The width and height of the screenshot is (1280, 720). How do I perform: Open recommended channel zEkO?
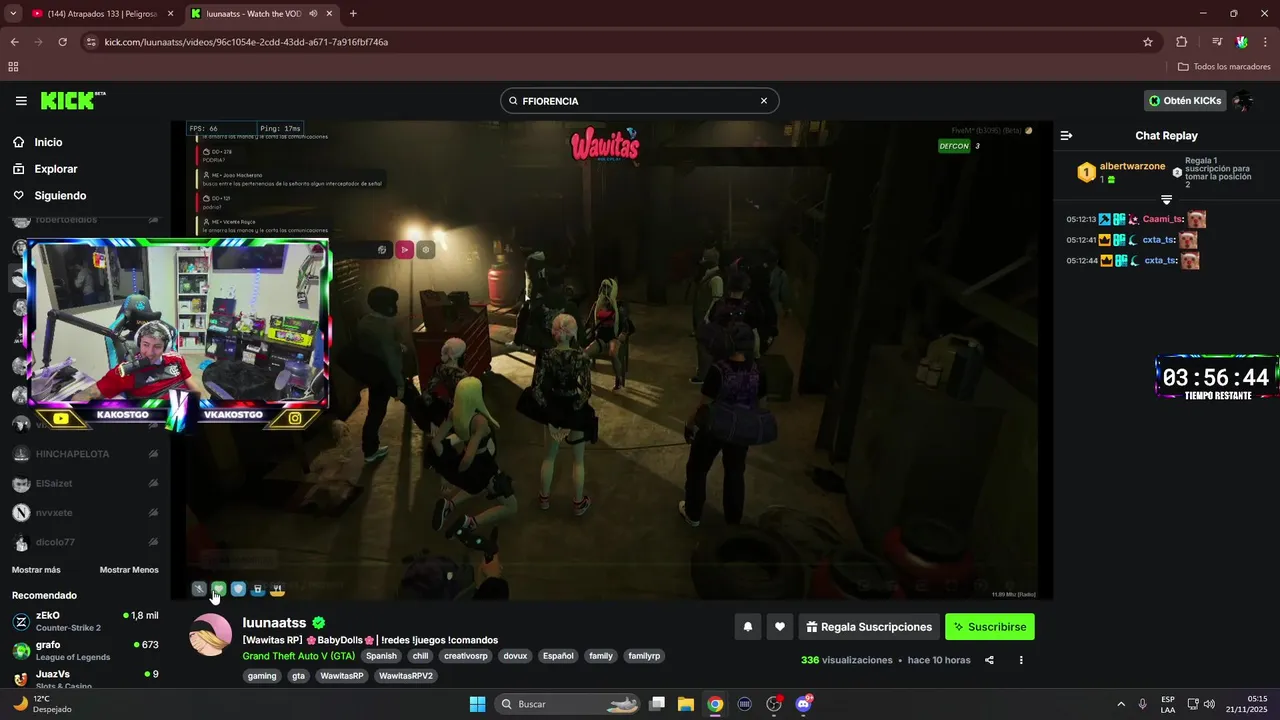pyautogui.click(x=85, y=621)
